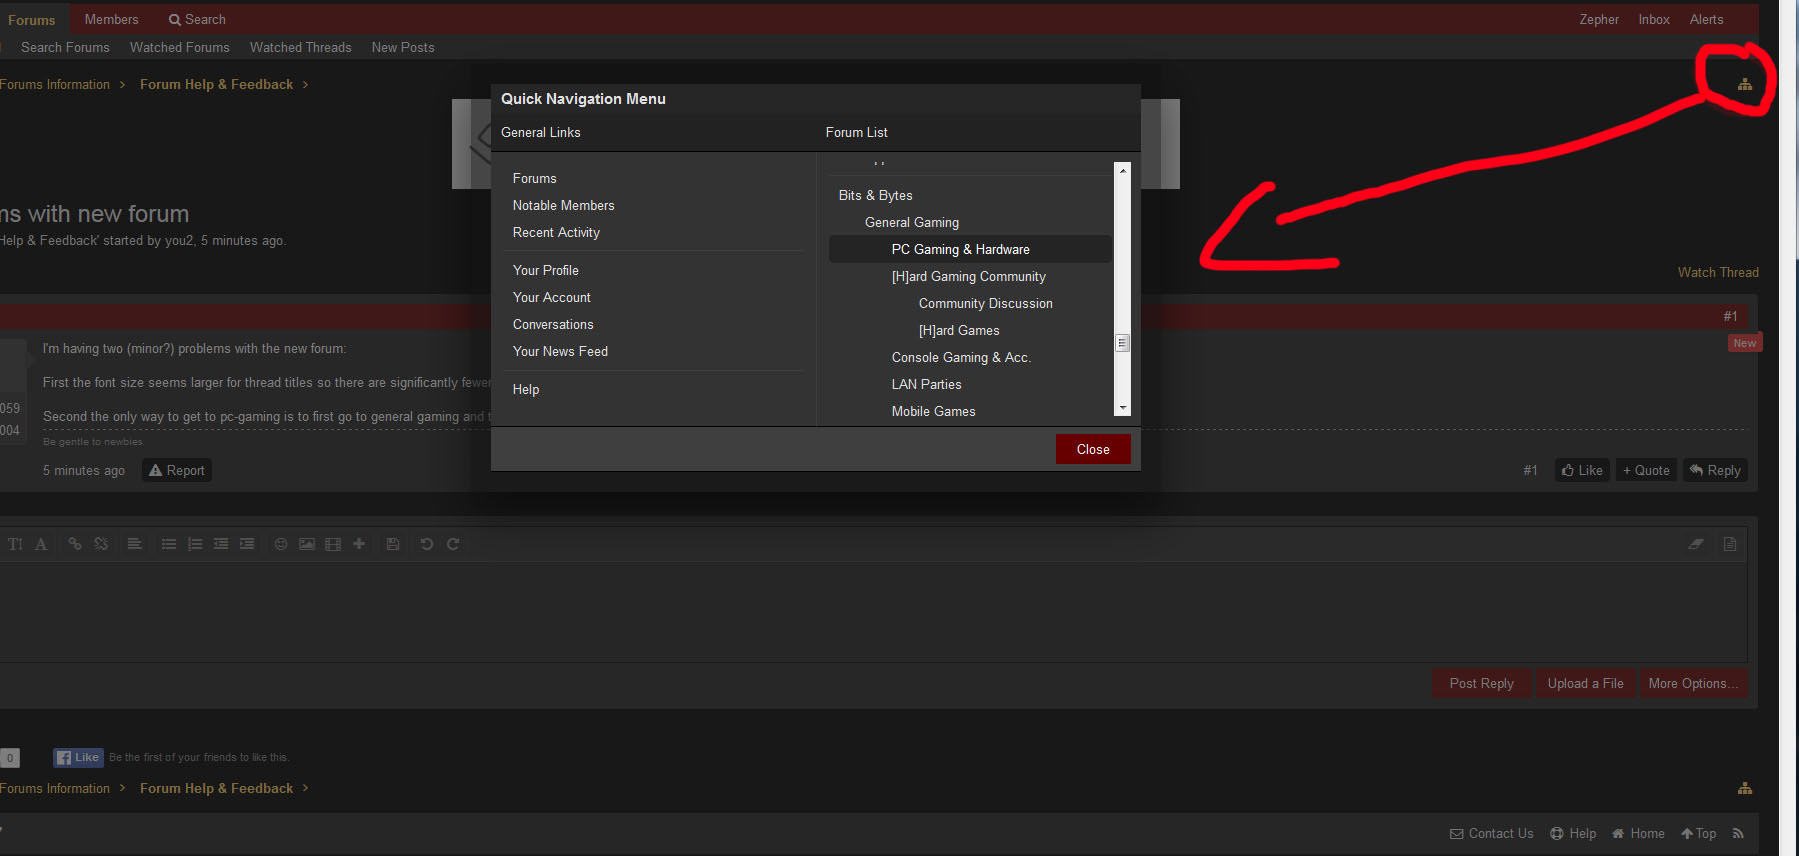Click Forum List scrollbar up arrow
The image size is (1799, 856).
pyautogui.click(x=1123, y=171)
